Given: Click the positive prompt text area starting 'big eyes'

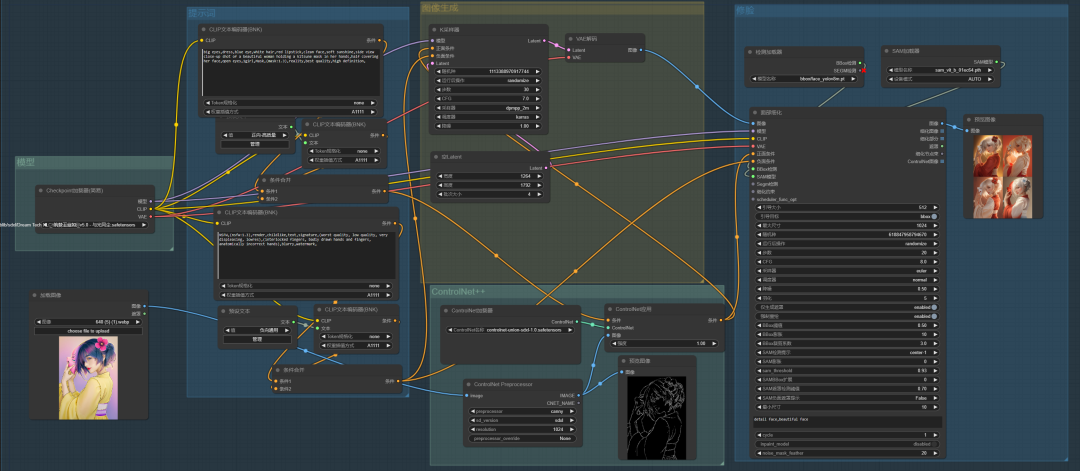Looking at the screenshot, I should pos(290,72).
